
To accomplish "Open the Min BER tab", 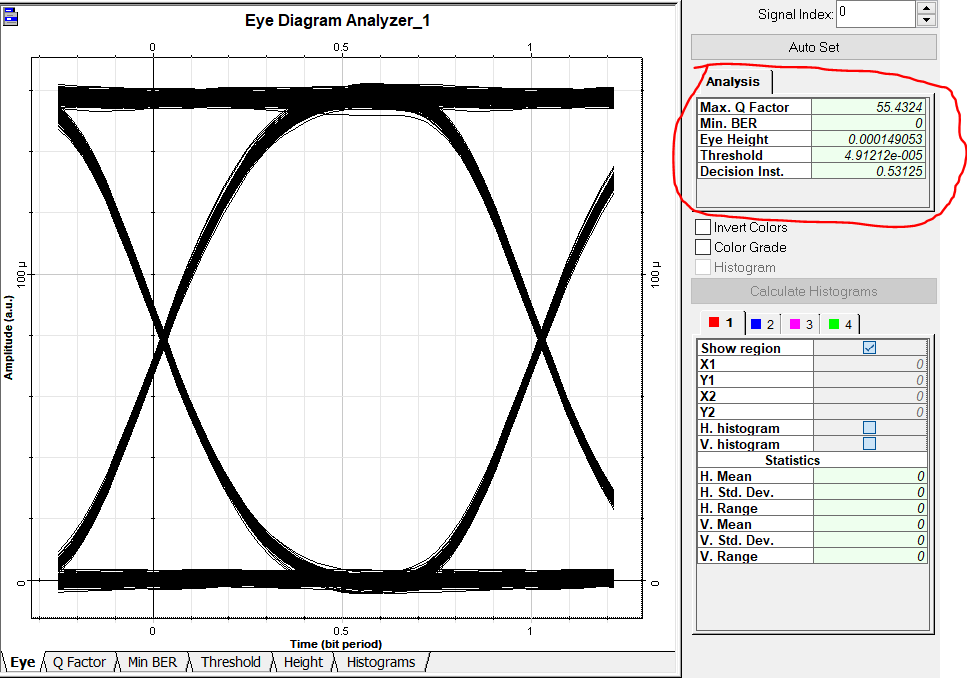I will 152,662.
